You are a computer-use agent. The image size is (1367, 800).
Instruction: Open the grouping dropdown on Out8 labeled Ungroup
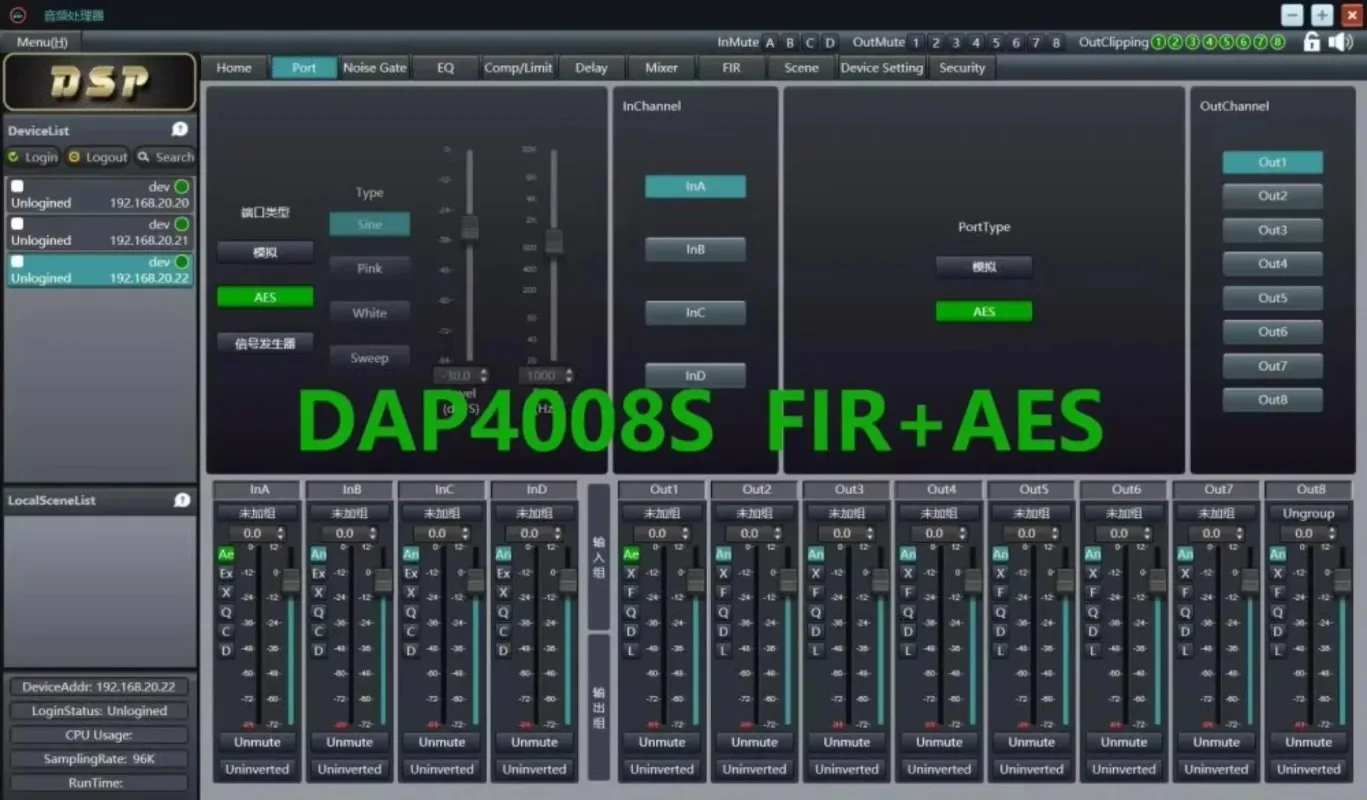coord(1308,512)
